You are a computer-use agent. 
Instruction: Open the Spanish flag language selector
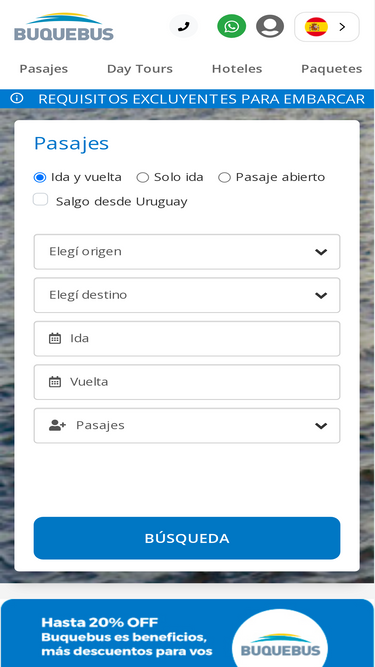tap(327, 27)
